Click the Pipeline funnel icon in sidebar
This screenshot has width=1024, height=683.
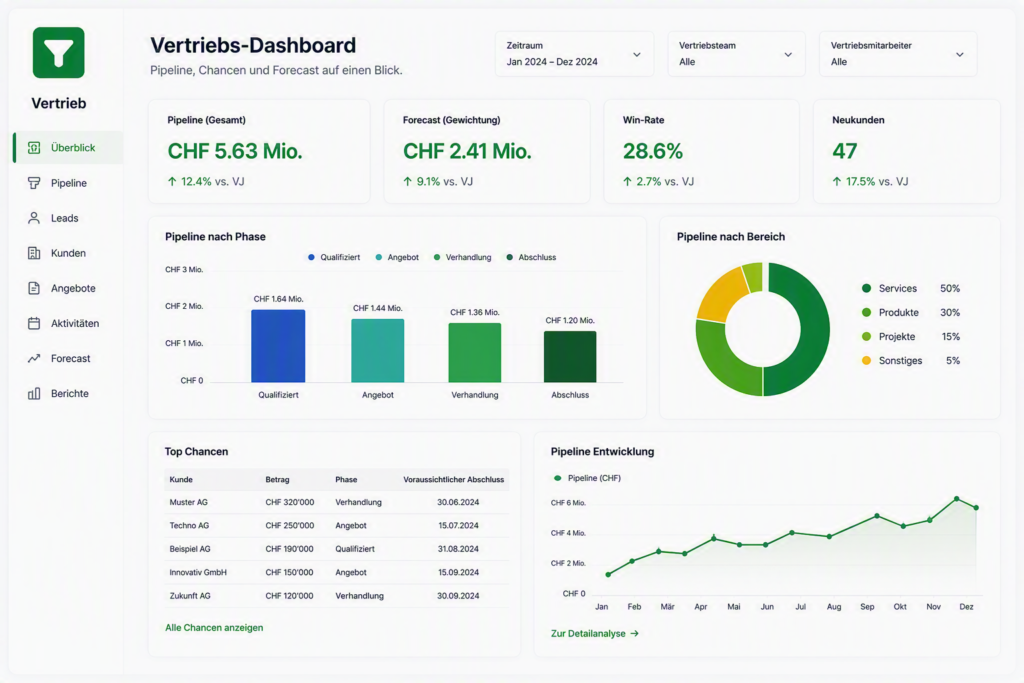34,183
